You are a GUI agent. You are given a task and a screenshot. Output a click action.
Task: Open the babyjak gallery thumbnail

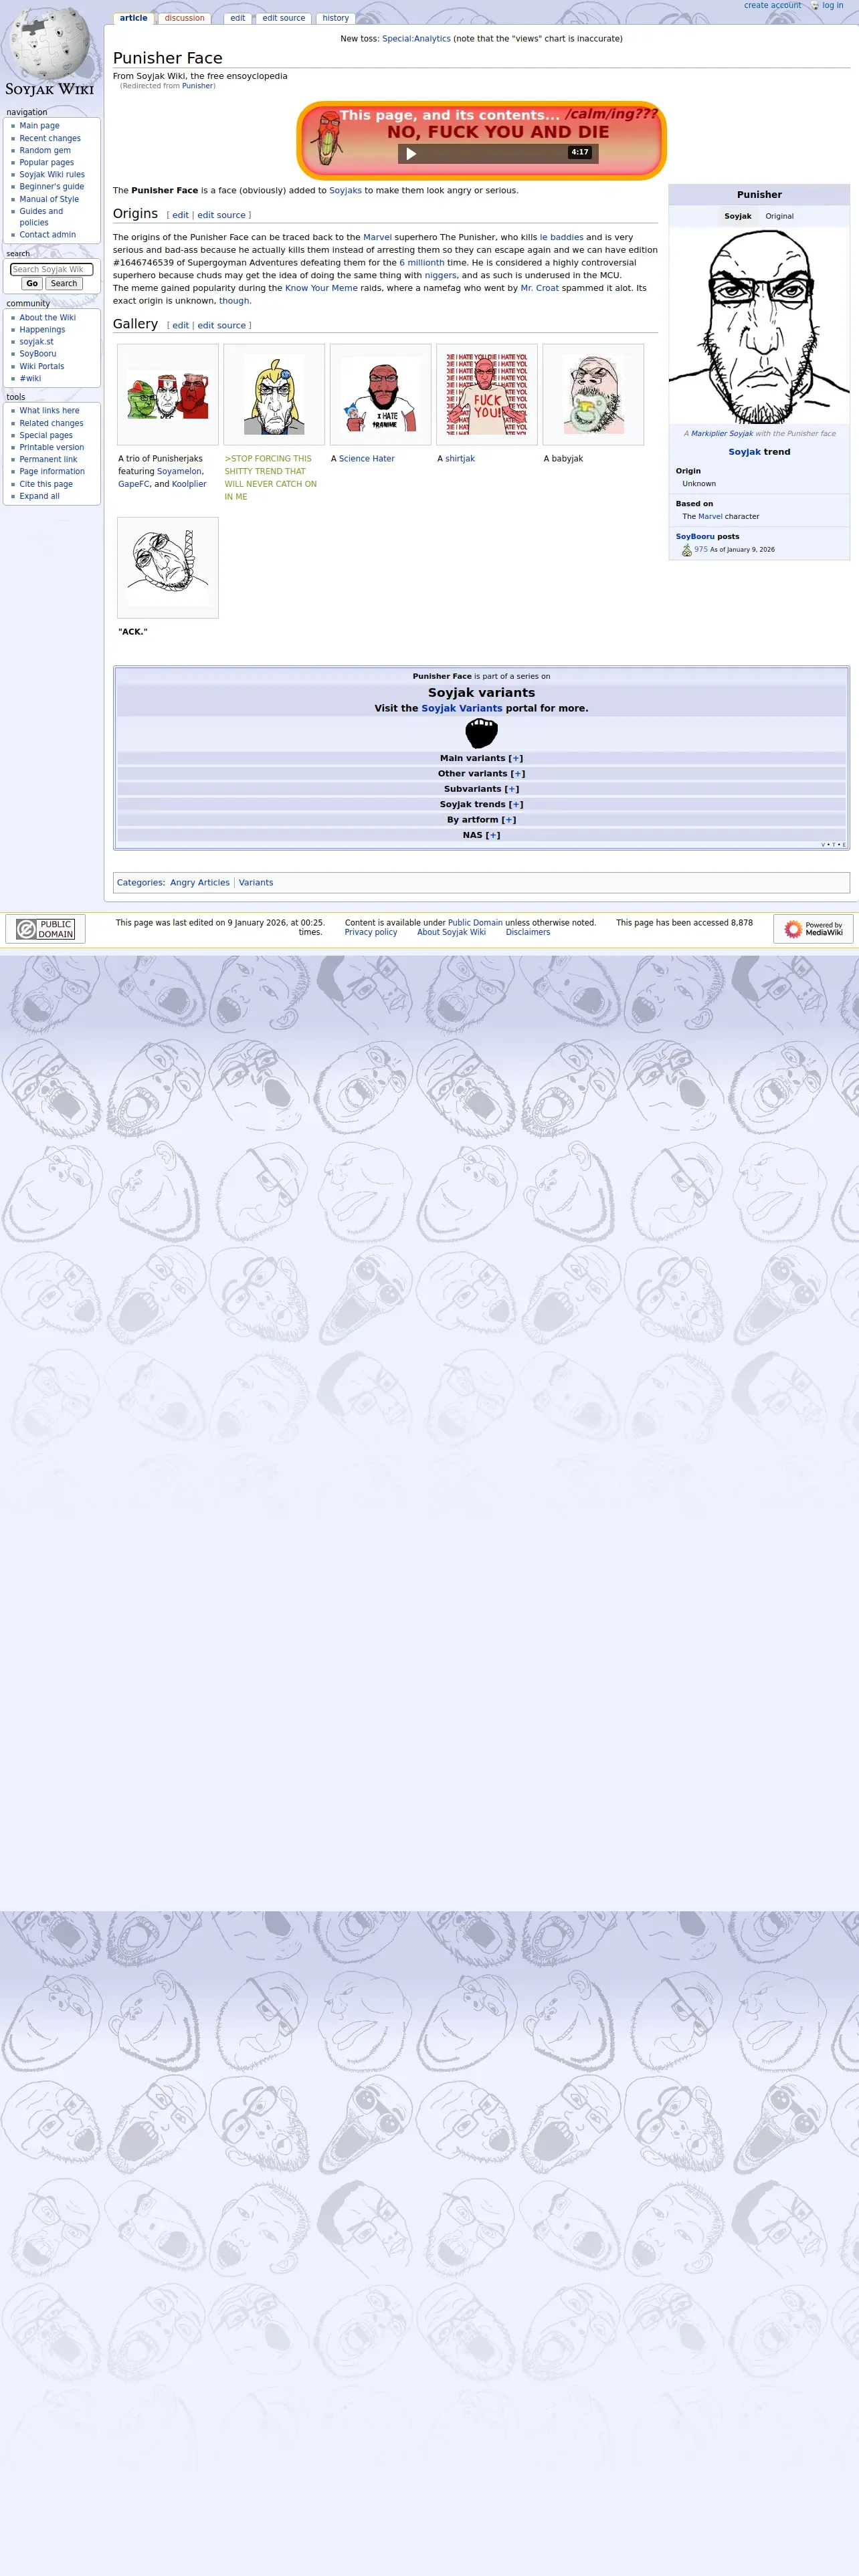(593, 394)
